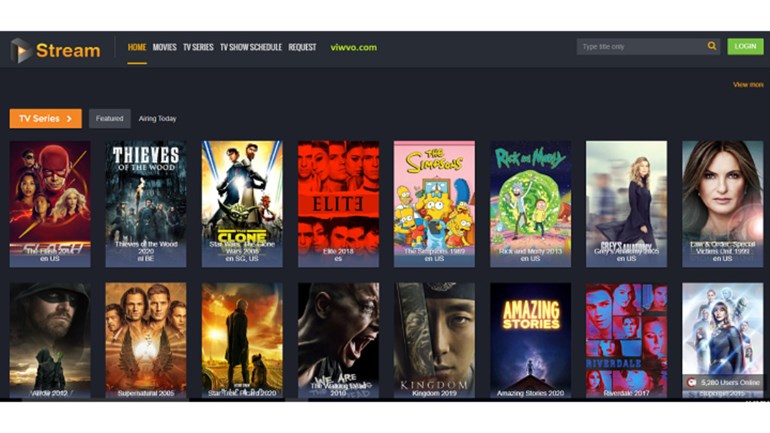Open the Movies menu item
Viewport: 770px width, 433px height.
pyautogui.click(x=165, y=47)
